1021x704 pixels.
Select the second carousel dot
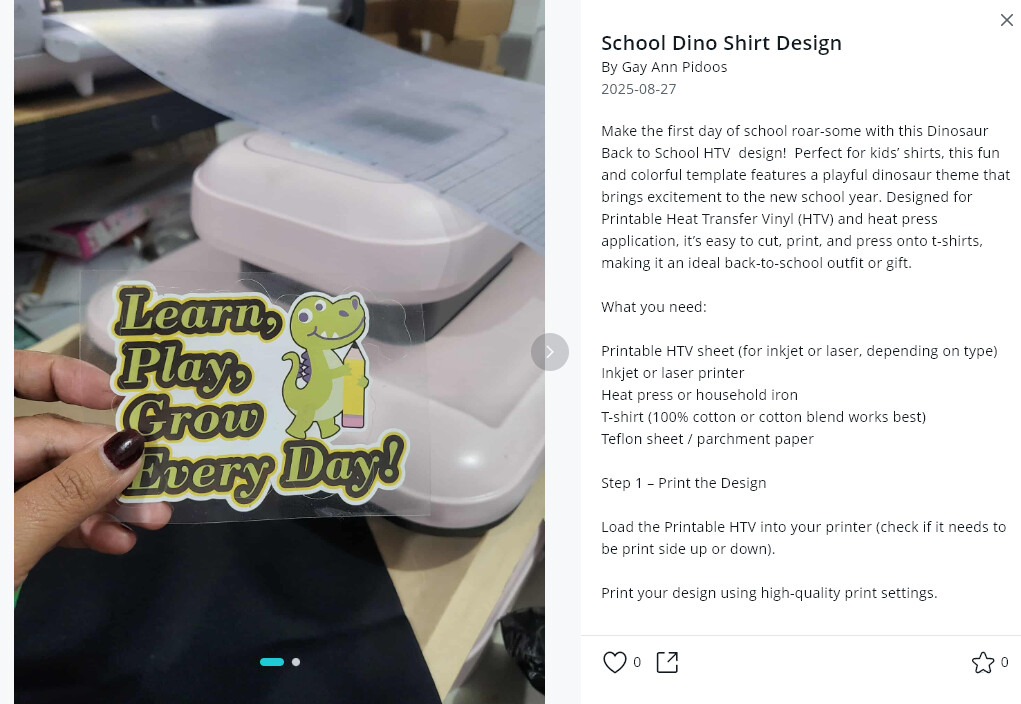tap(296, 662)
